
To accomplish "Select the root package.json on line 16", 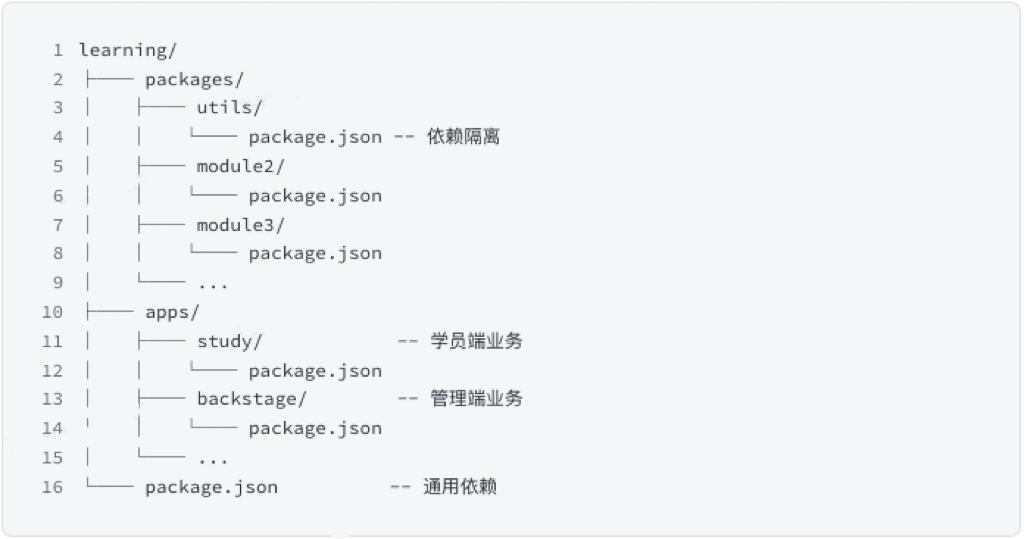I will (212, 487).
